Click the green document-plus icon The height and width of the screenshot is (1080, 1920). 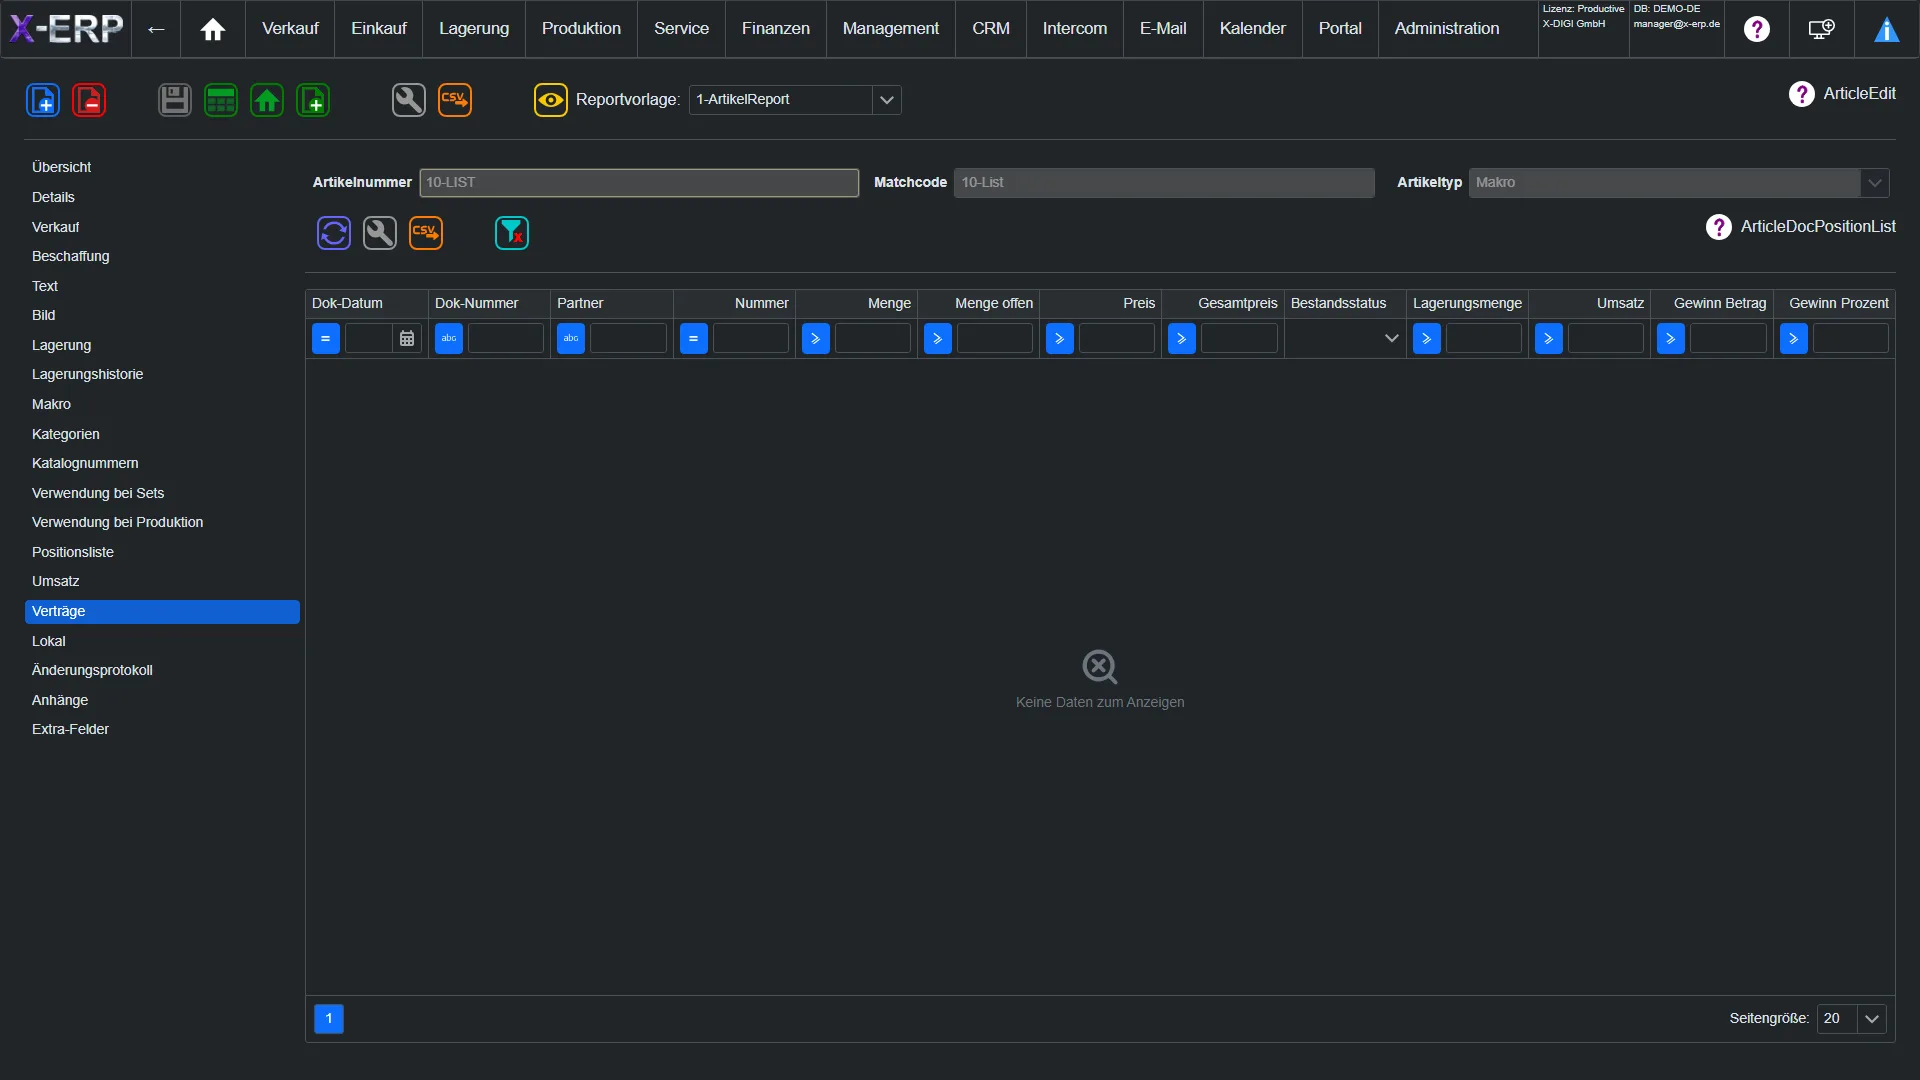click(313, 100)
